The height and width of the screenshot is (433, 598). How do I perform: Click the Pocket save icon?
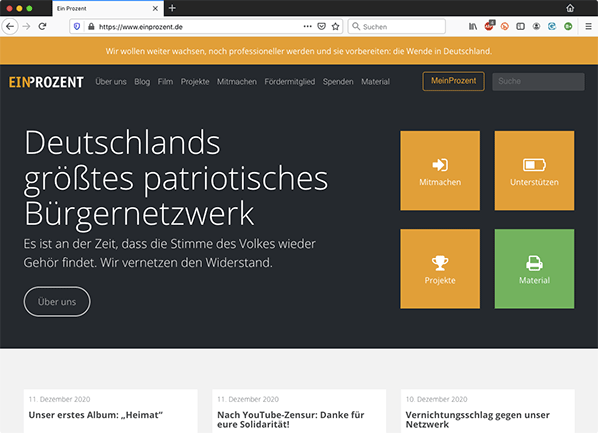pyautogui.click(x=322, y=26)
